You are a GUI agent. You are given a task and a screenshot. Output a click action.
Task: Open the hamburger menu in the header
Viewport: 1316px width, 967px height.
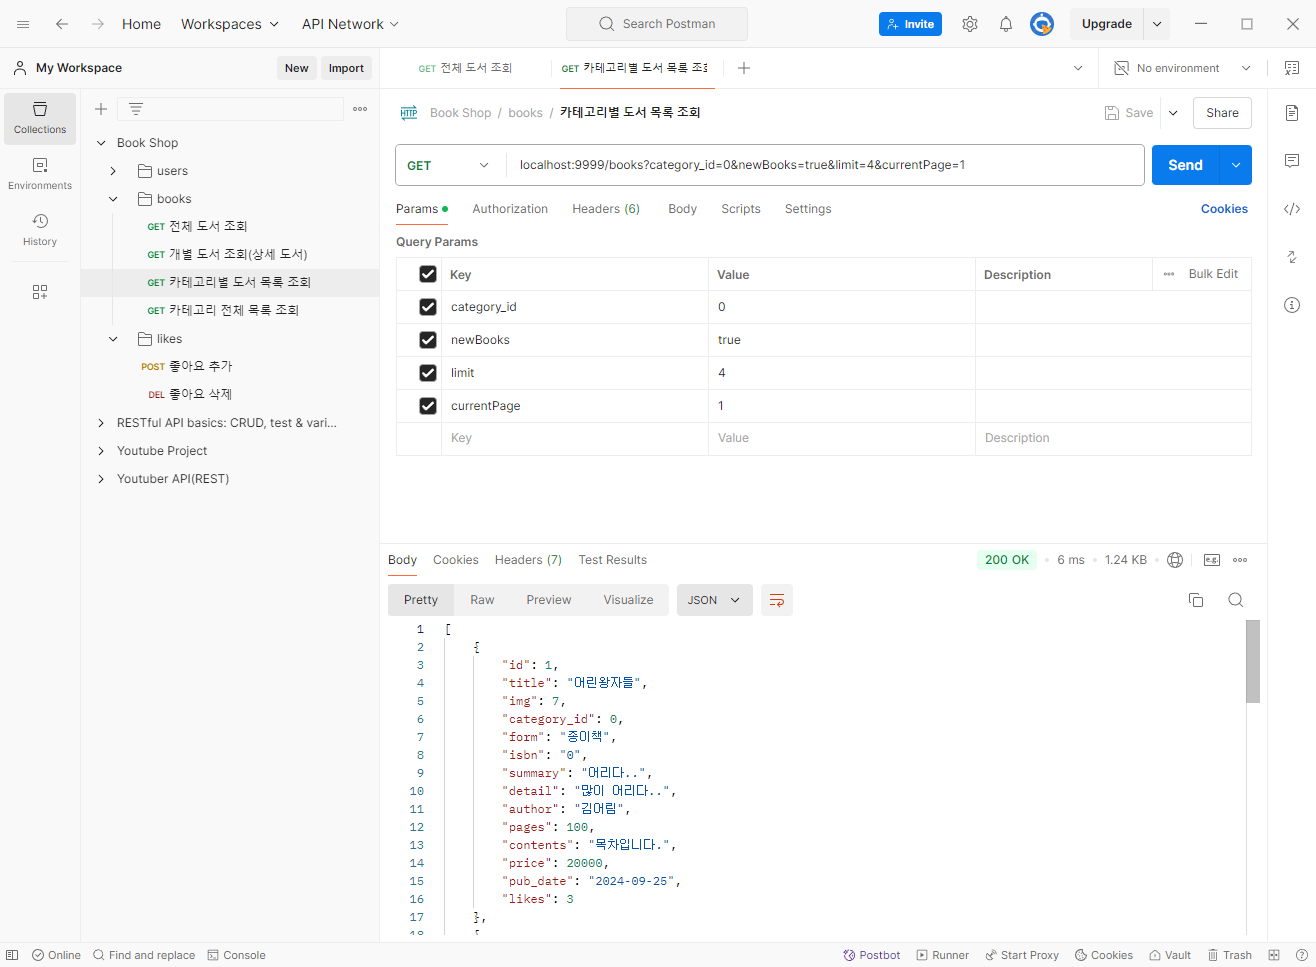click(23, 24)
